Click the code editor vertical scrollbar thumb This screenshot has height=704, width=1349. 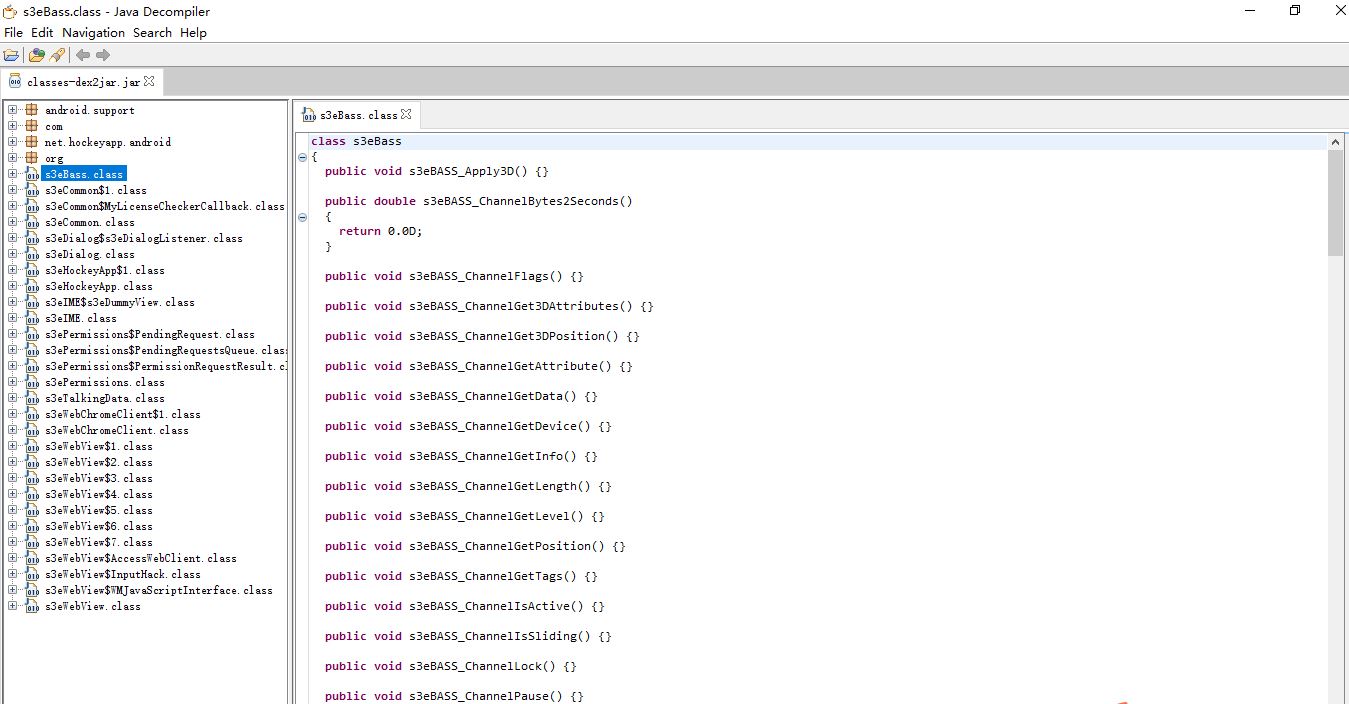click(1335, 202)
